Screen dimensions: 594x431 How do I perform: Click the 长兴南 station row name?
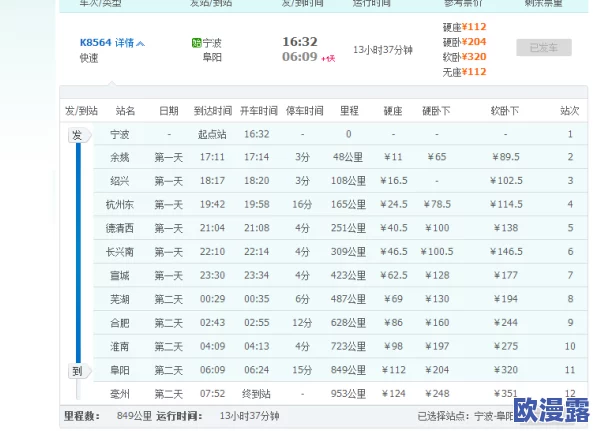[x=120, y=252]
